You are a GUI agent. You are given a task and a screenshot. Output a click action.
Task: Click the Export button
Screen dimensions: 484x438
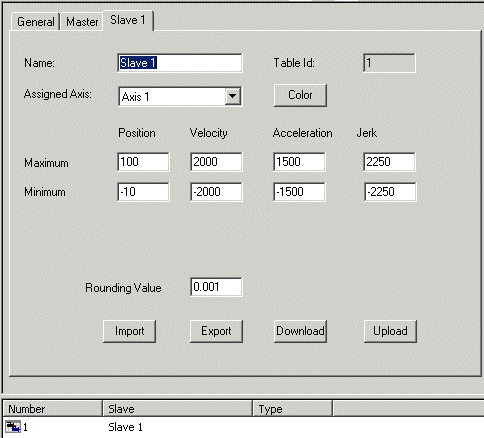216,331
